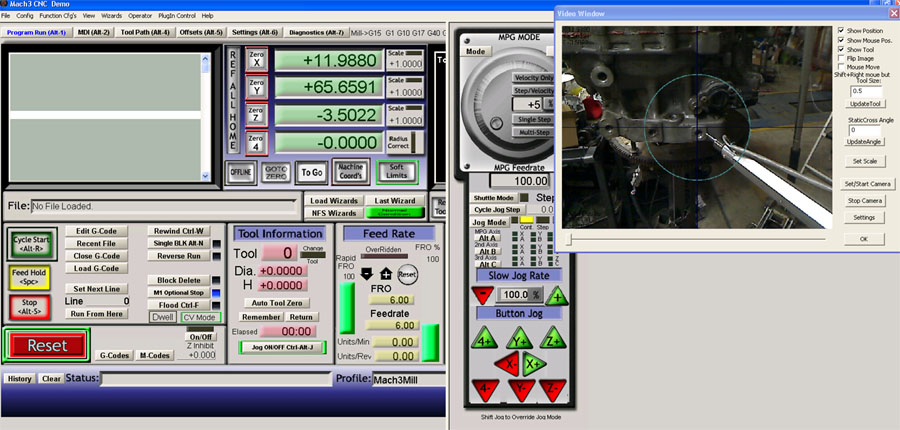This screenshot has width=900, height=430.
Task: Click the Zero 4 axis button
Action: (x=256, y=142)
